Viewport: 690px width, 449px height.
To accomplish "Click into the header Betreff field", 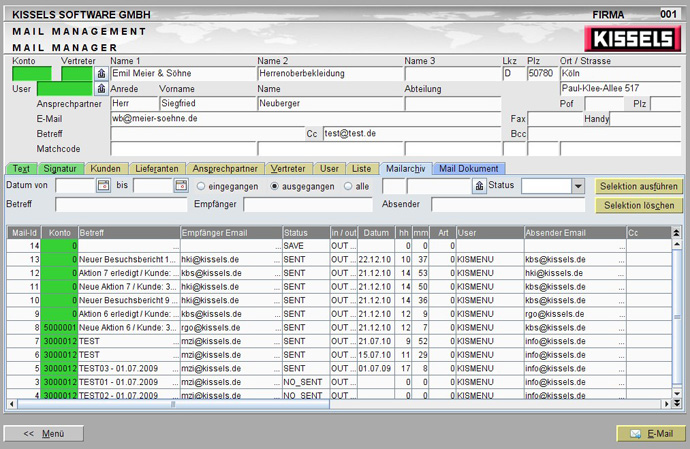I will pyautogui.click(x=207, y=133).
